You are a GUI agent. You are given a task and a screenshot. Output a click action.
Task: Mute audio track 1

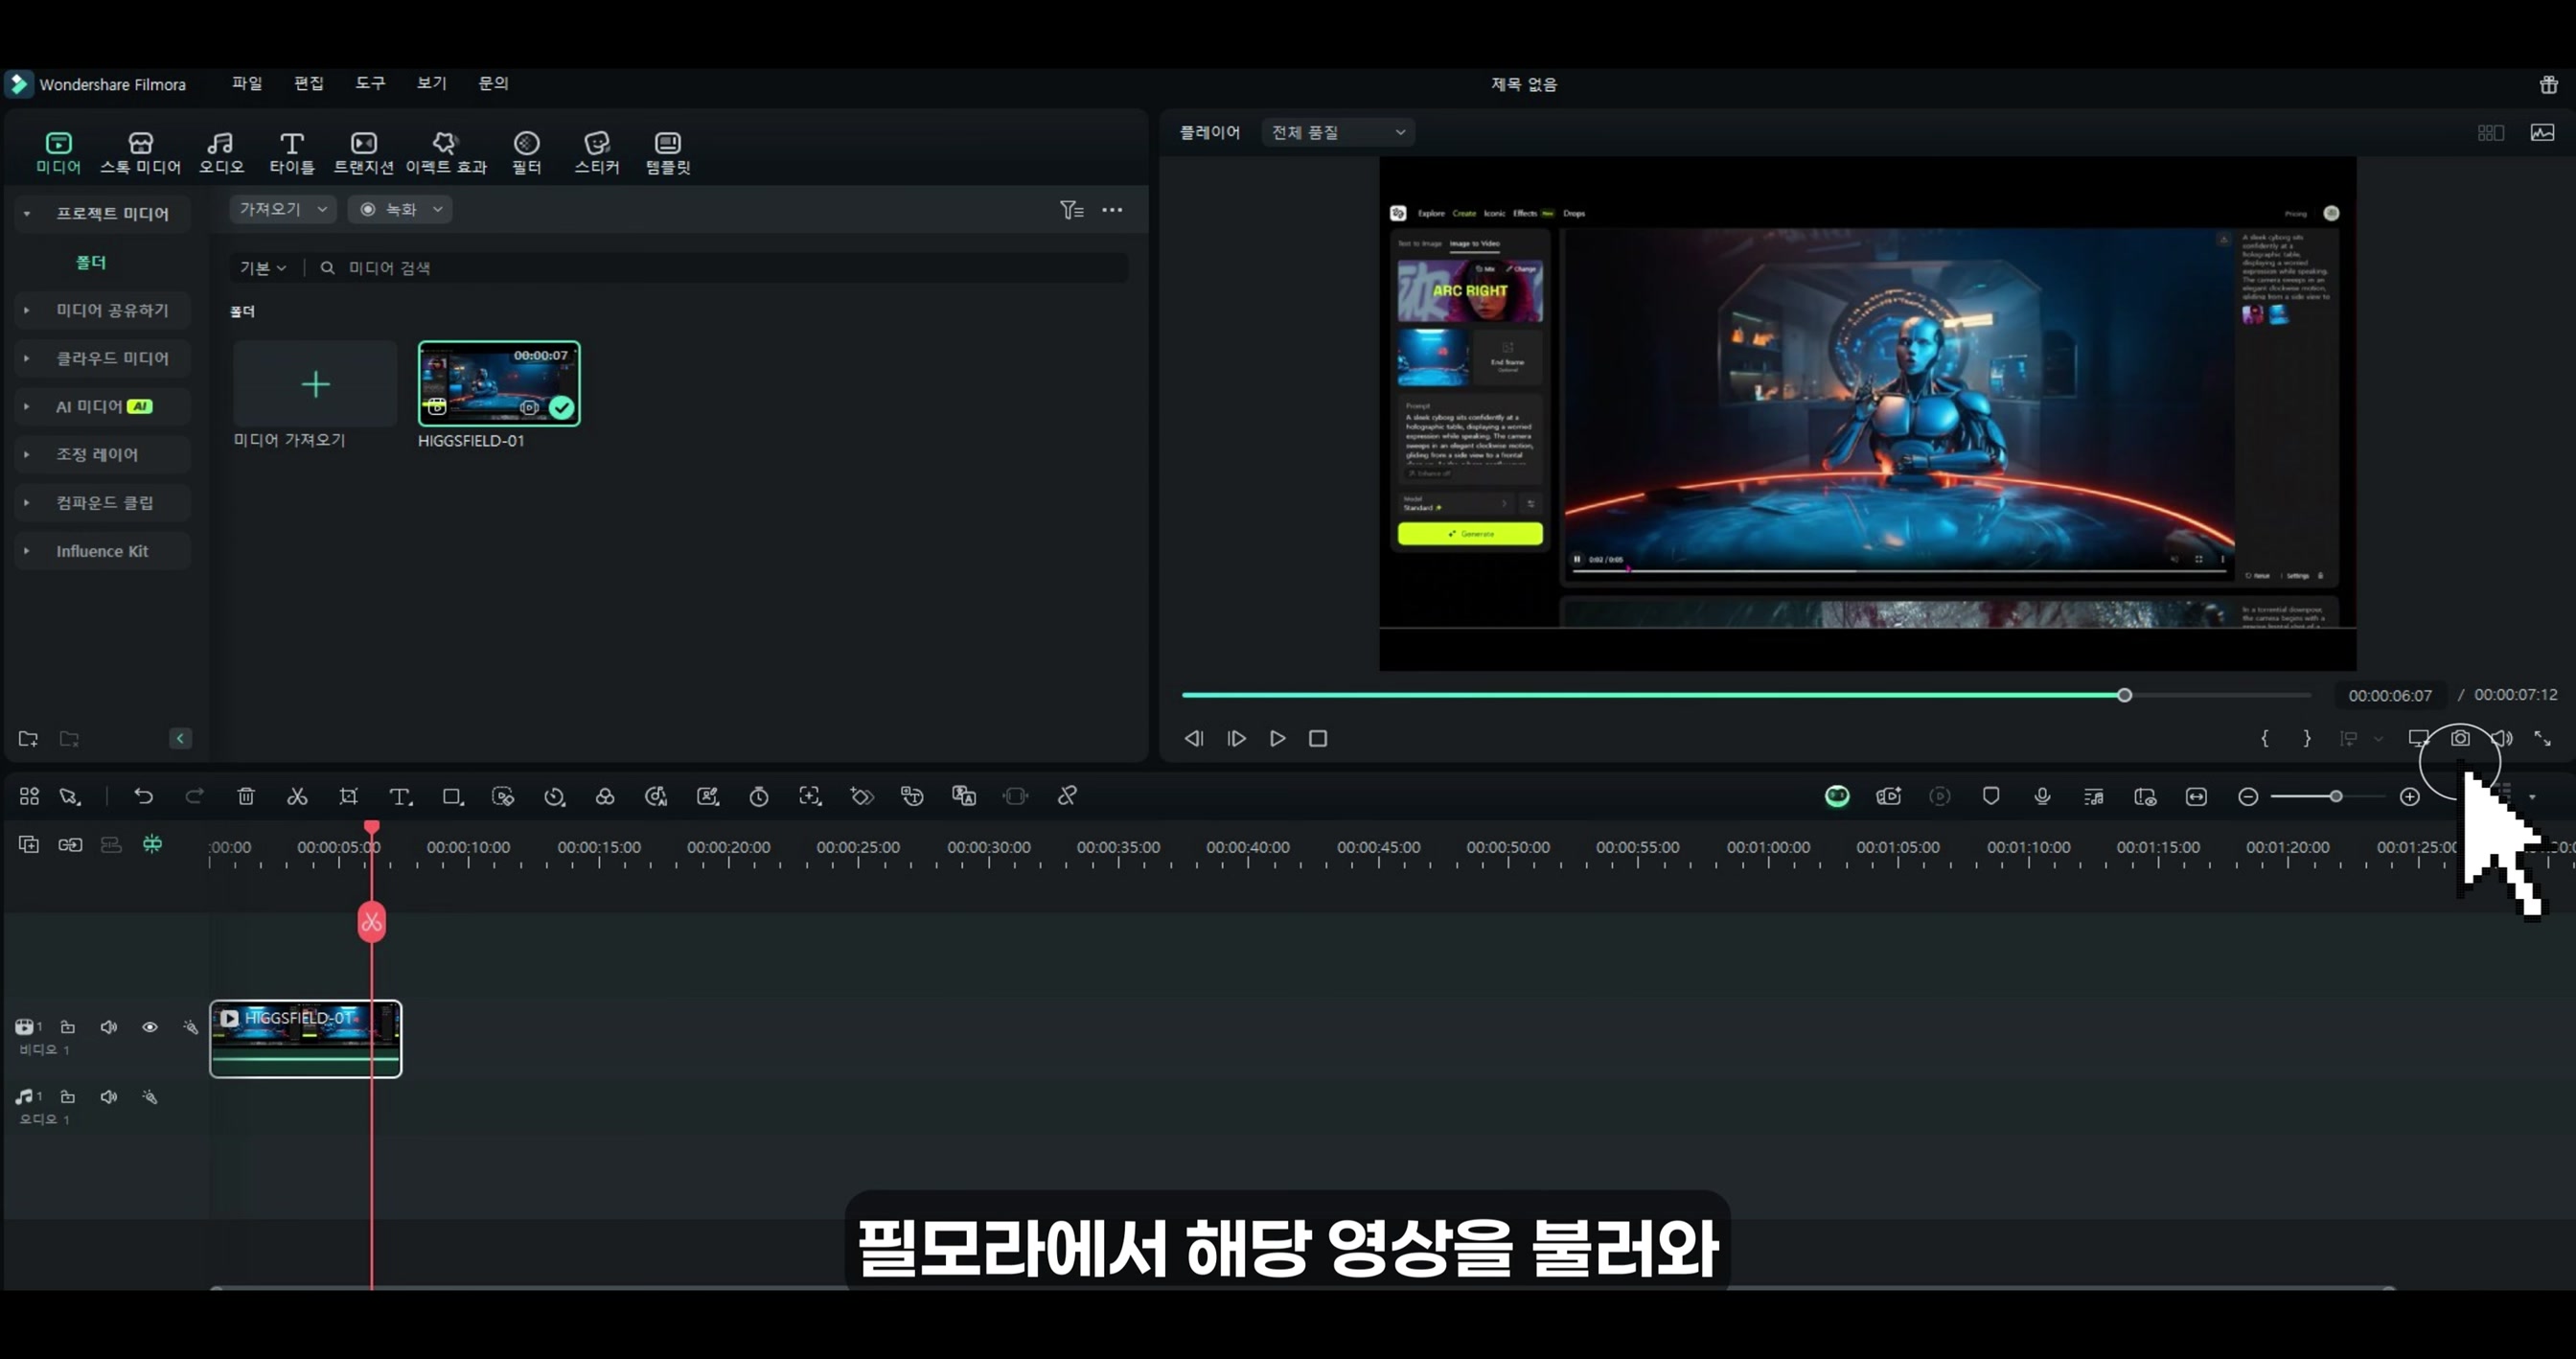[109, 1097]
